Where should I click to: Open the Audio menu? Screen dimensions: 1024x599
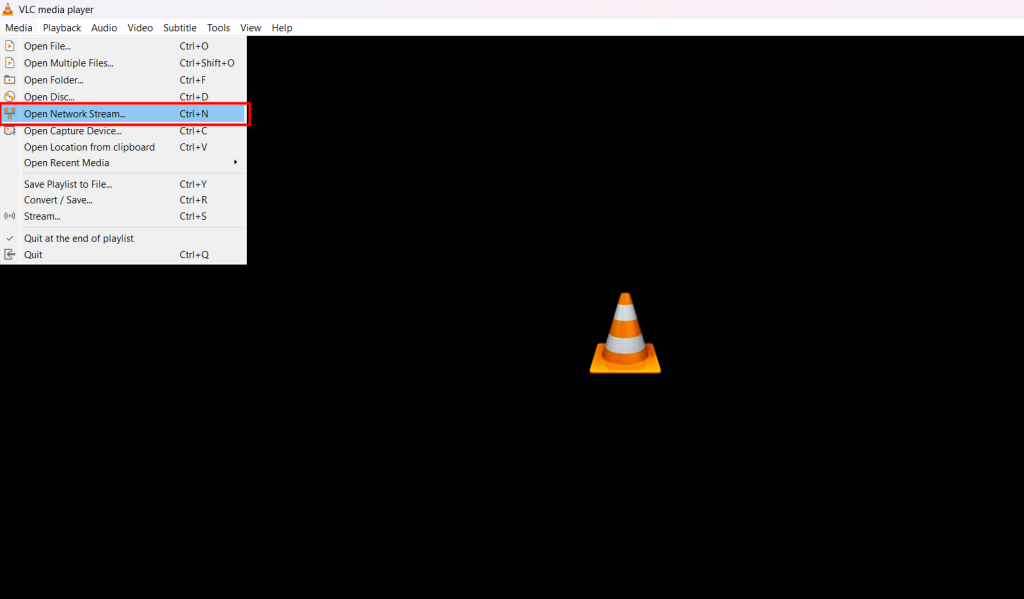pos(104,28)
